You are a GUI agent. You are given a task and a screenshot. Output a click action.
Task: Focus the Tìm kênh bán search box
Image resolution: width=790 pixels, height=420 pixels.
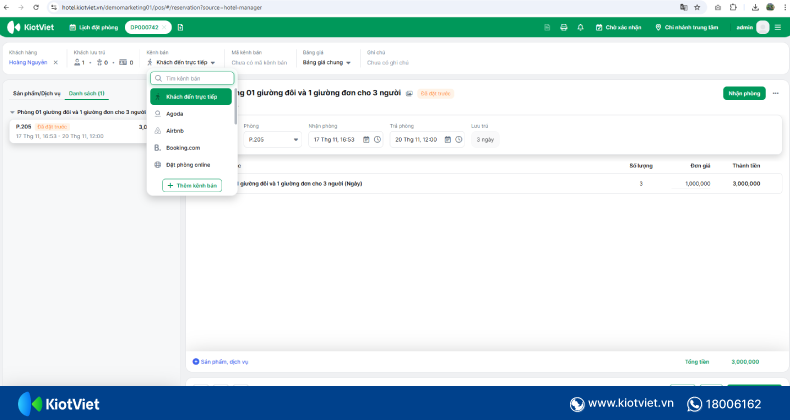192,79
